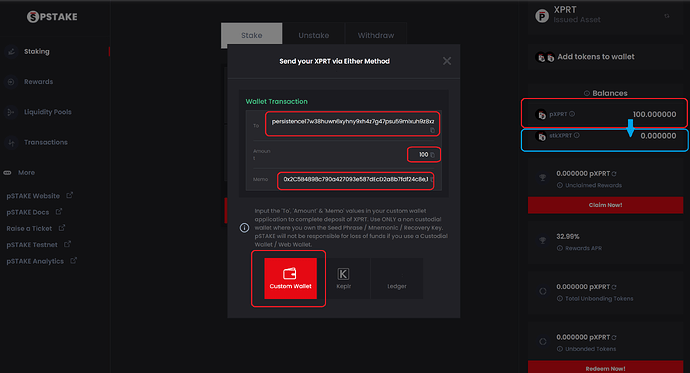690x373 pixels.
Task: Open the Rewards sidebar section
Action: tap(38, 82)
